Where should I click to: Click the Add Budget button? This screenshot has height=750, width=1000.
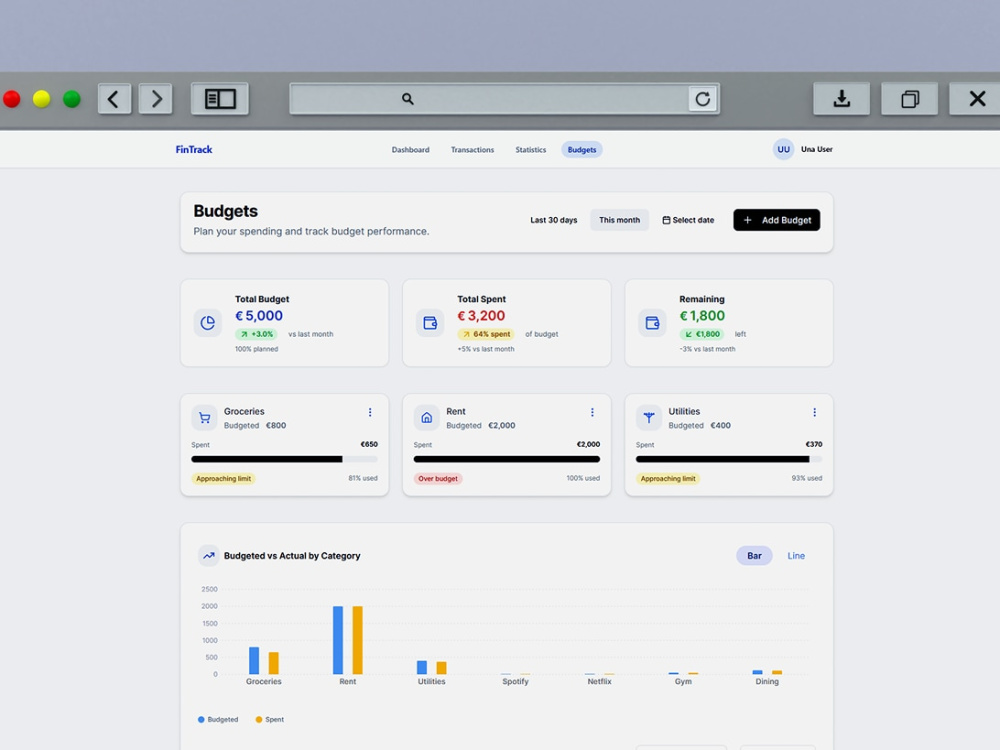point(776,220)
